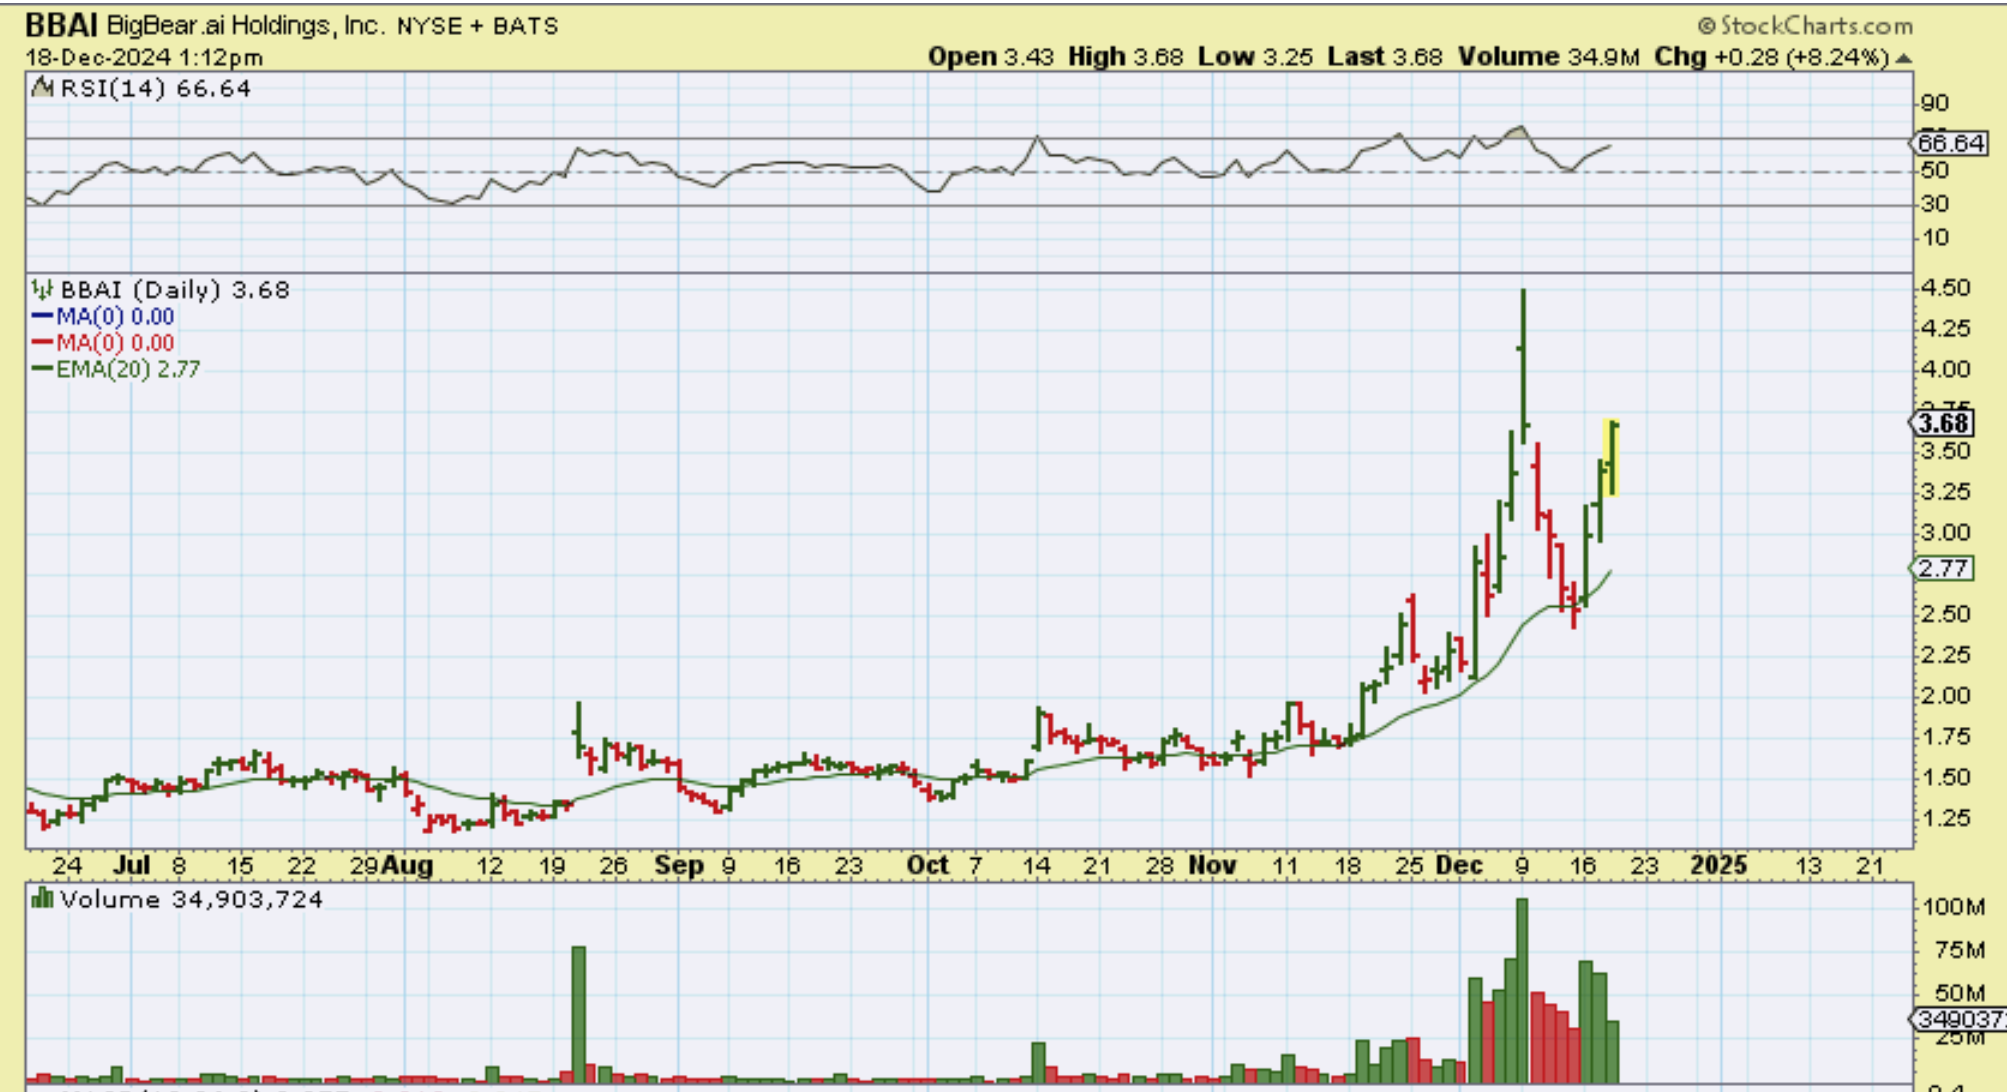2007x1092 pixels.
Task: Click the StockCharts.com copyright symbol
Action: click(x=1707, y=26)
